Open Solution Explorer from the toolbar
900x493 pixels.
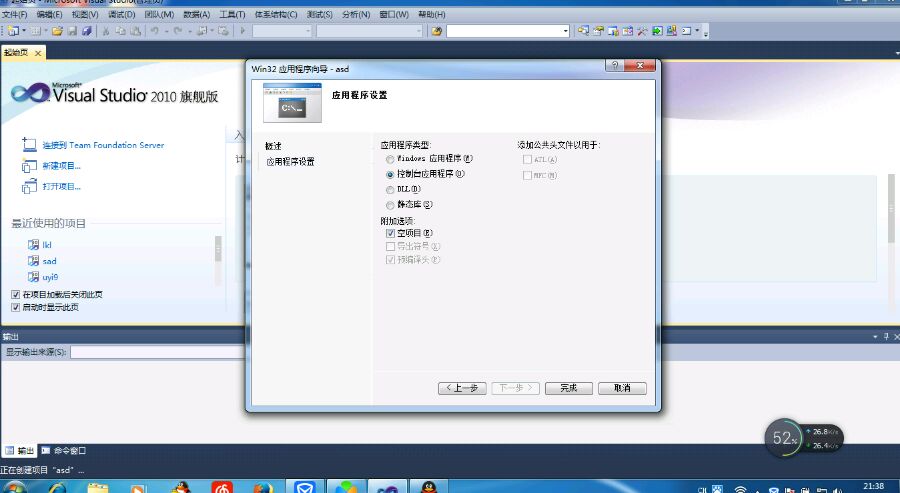click(x=584, y=31)
